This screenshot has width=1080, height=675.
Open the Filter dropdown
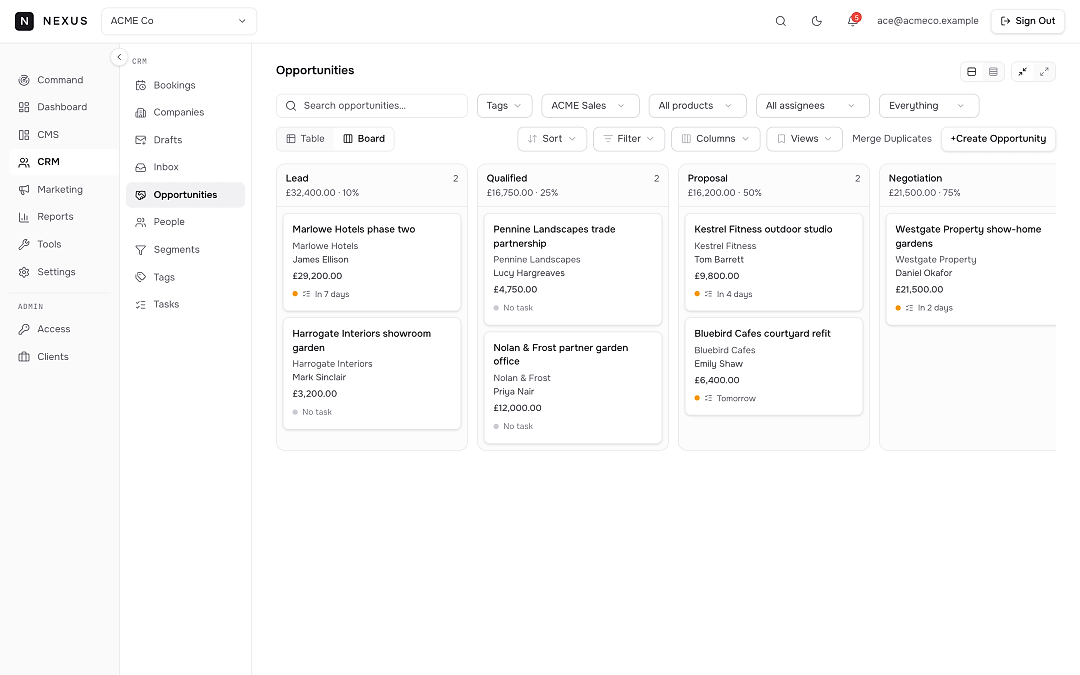[x=629, y=138]
